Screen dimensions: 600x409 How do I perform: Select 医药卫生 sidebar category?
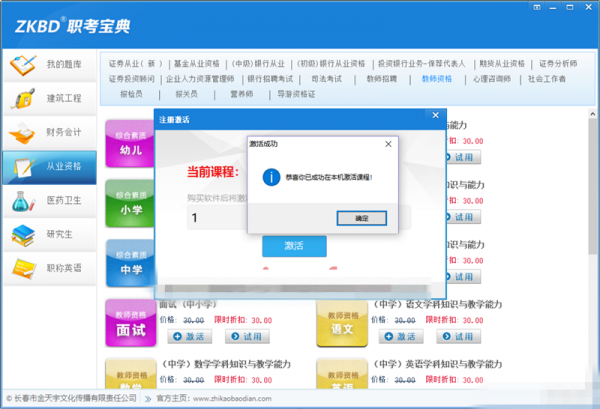(x=50, y=200)
